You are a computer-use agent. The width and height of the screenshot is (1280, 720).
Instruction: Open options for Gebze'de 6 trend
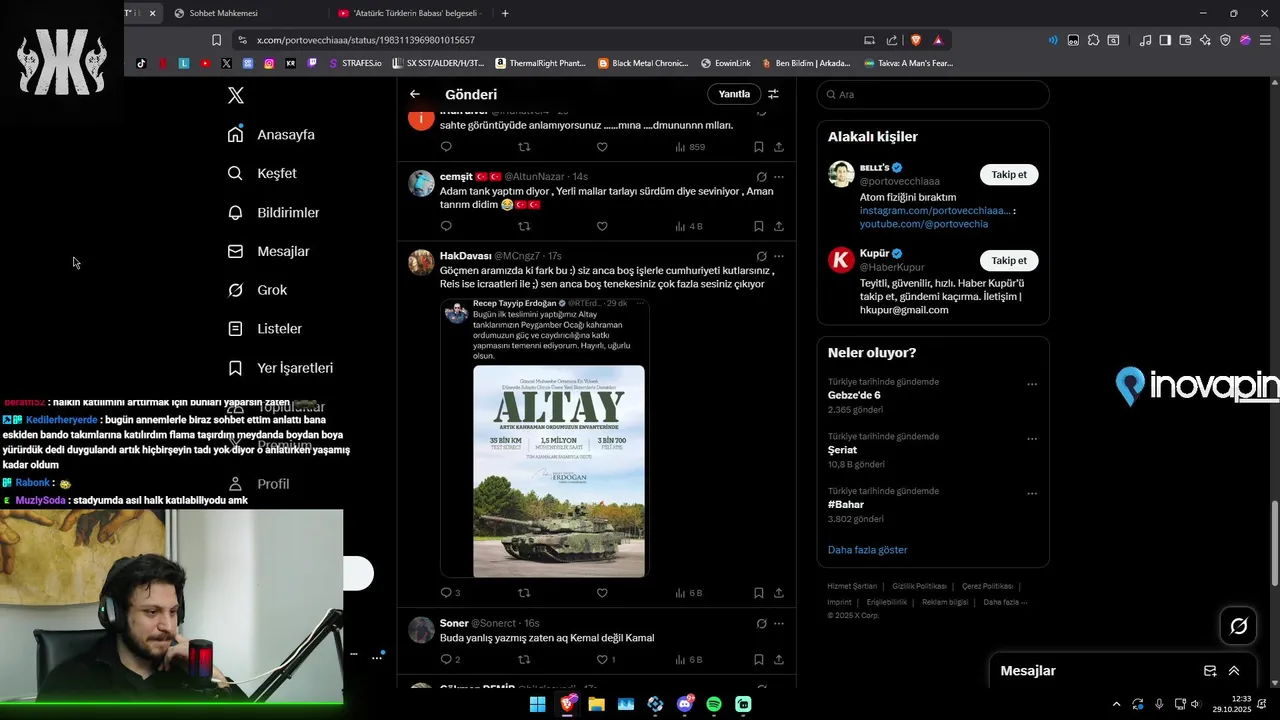point(1032,384)
